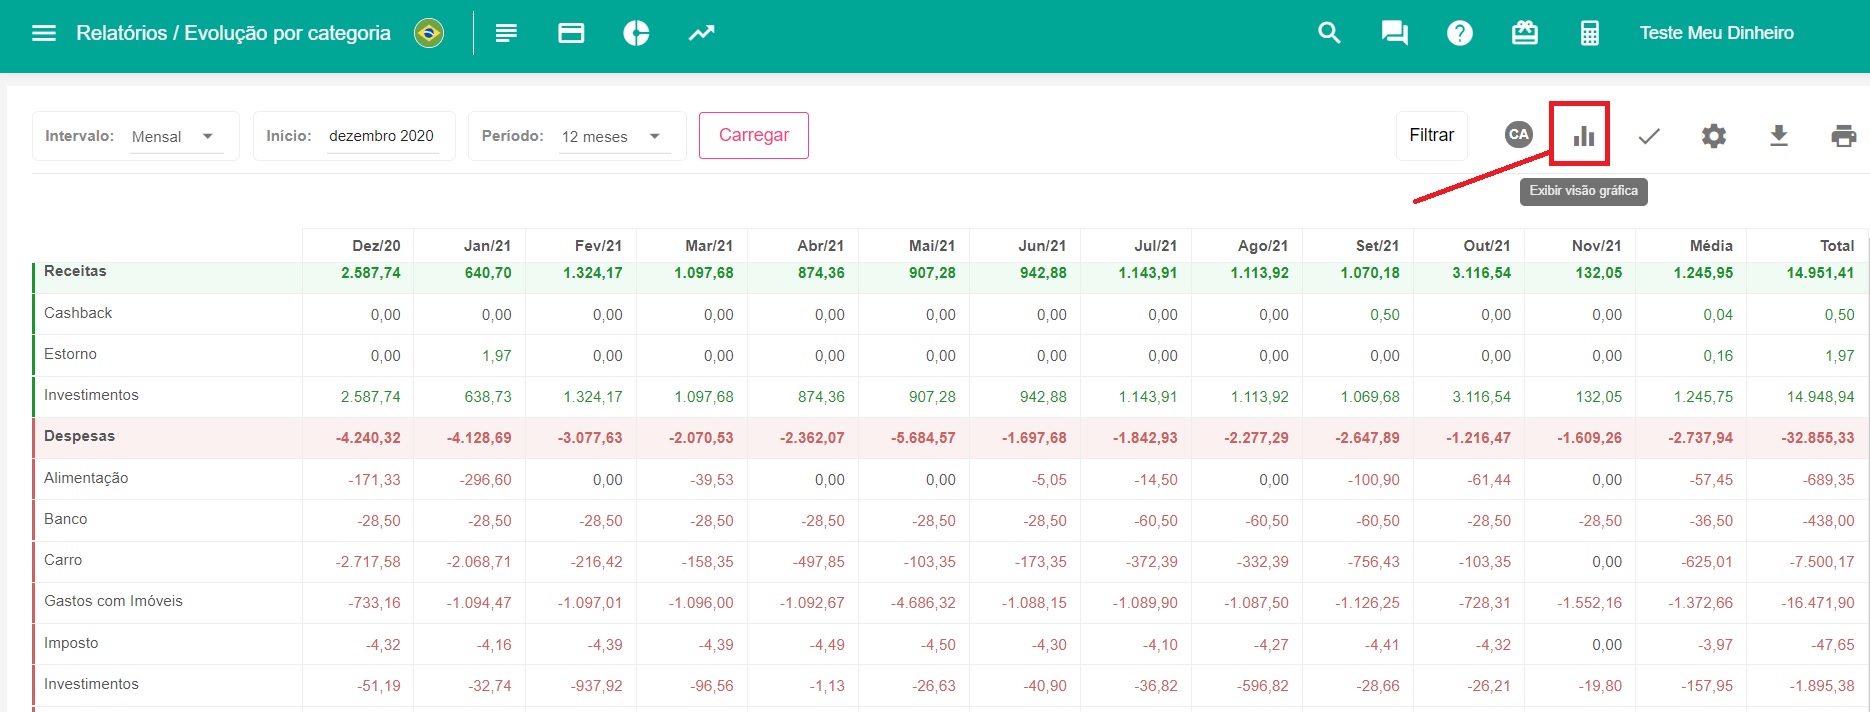Screen dimensions: 1870x712
Task: Open the transactions list icon in header
Action: 506,33
